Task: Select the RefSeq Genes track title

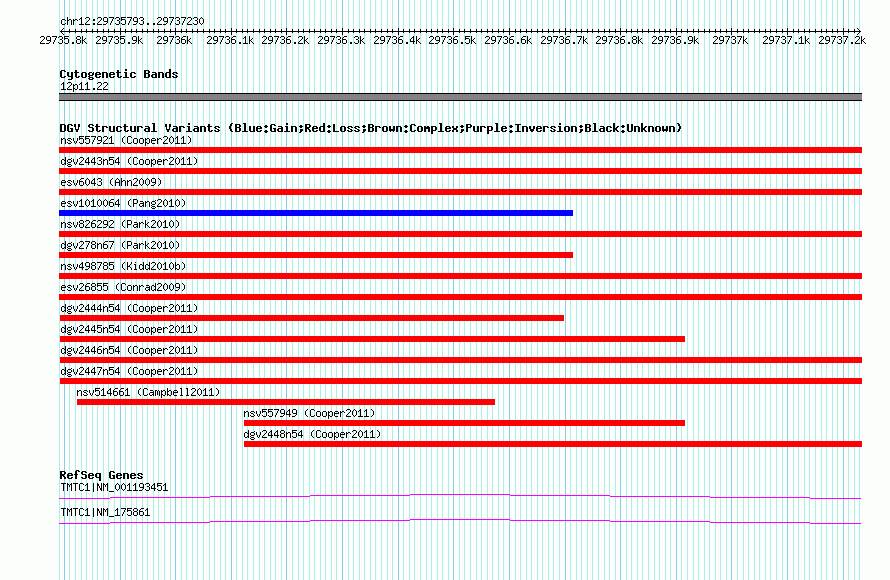Action: pyautogui.click(x=101, y=475)
